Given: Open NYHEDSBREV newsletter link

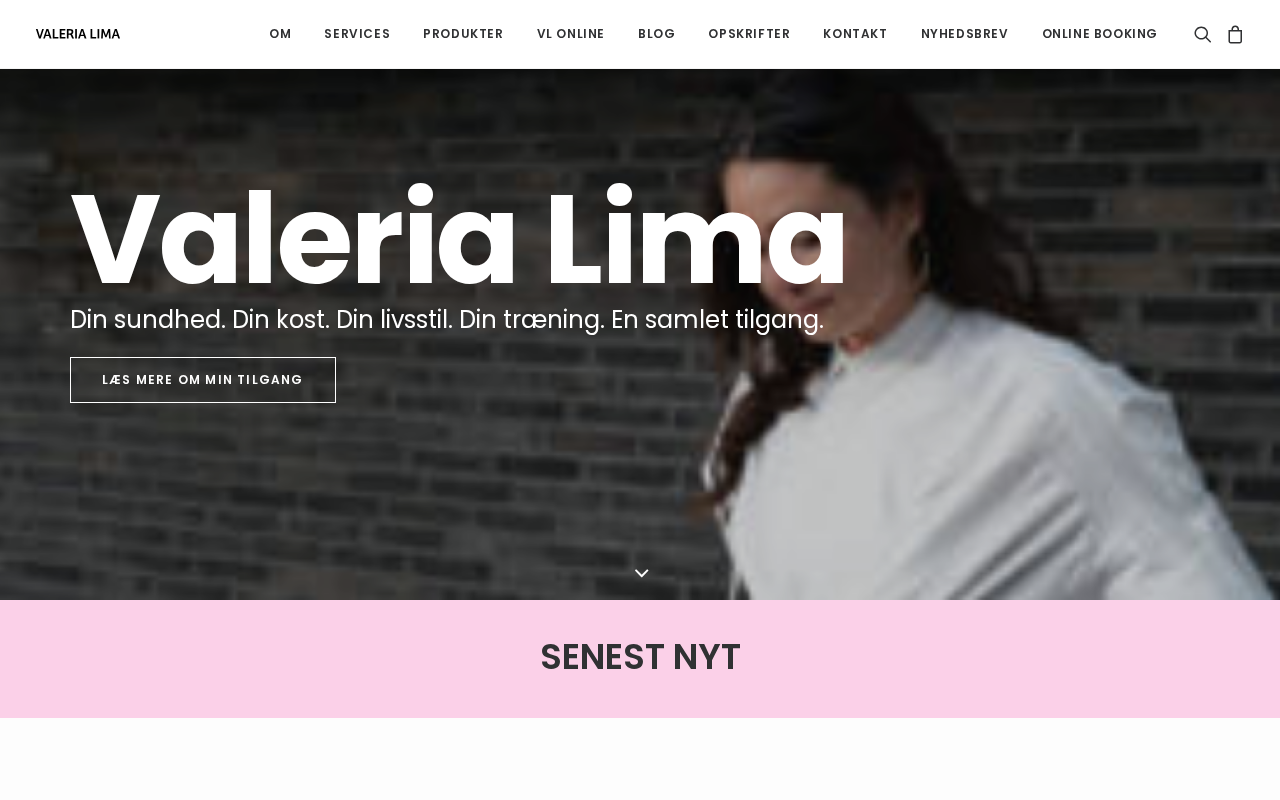Looking at the screenshot, I should (965, 34).
